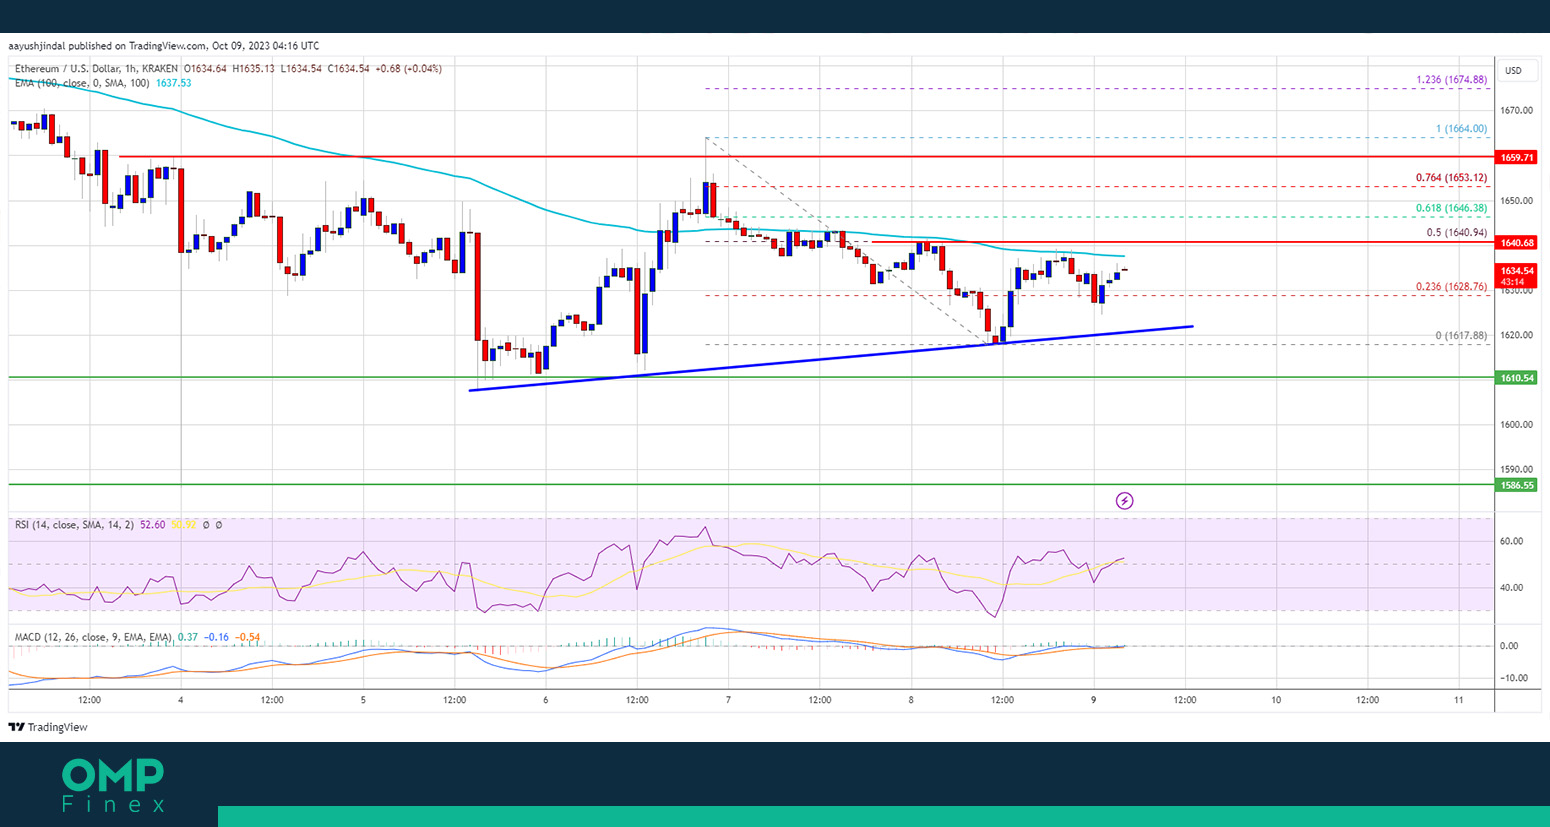This screenshot has height=827, width=1550.
Task: Click the 'aayushjindal published on TradingView.com' text
Action: pyautogui.click(x=108, y=46)
